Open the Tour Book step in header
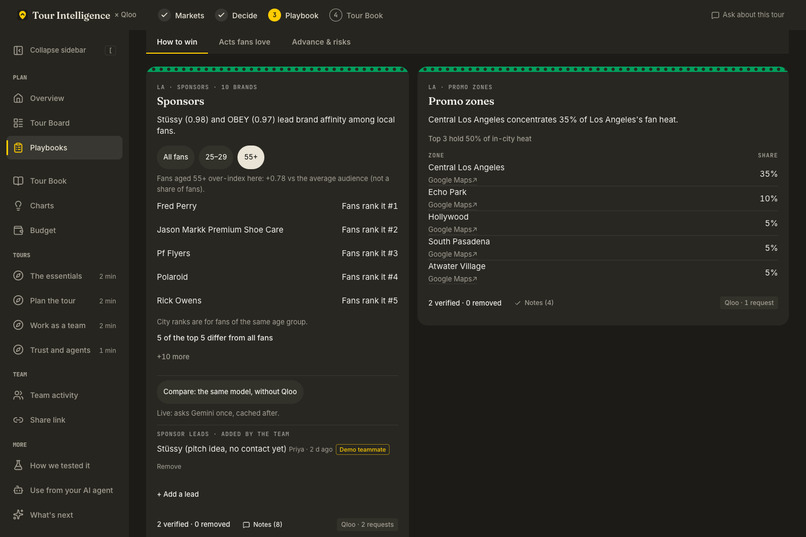806x537 pixels. point(356,15)
